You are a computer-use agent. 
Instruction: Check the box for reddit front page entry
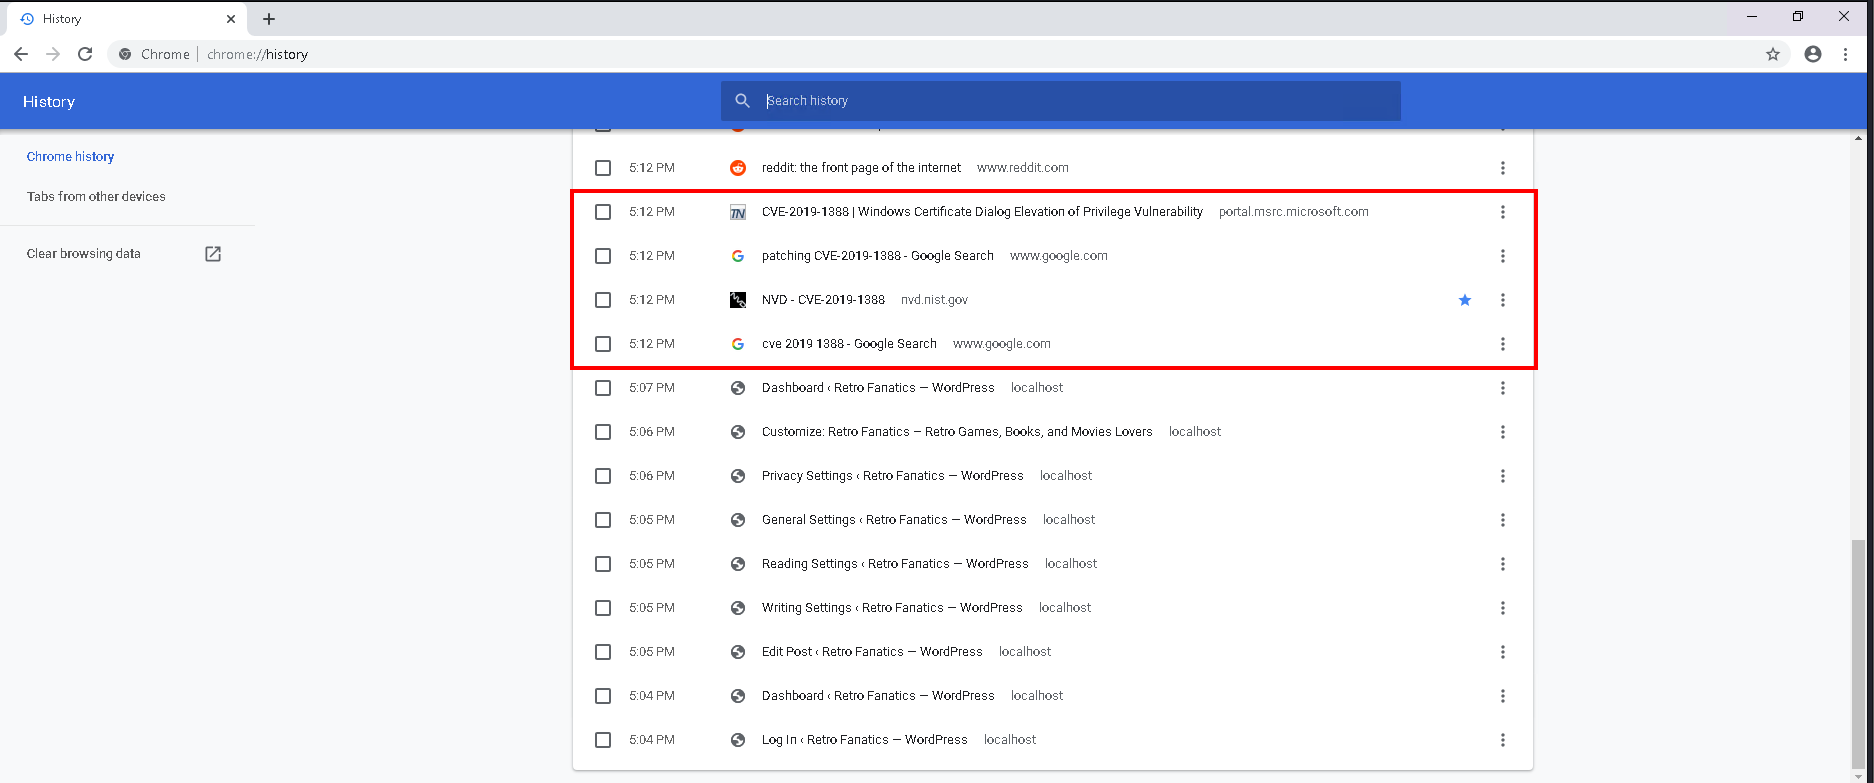click(x=603, y=168)
